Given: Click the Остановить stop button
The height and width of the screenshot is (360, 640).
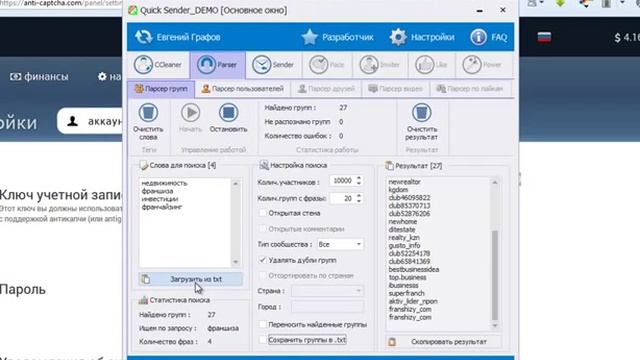Looking at the screenshot, I should pos(228,113).
